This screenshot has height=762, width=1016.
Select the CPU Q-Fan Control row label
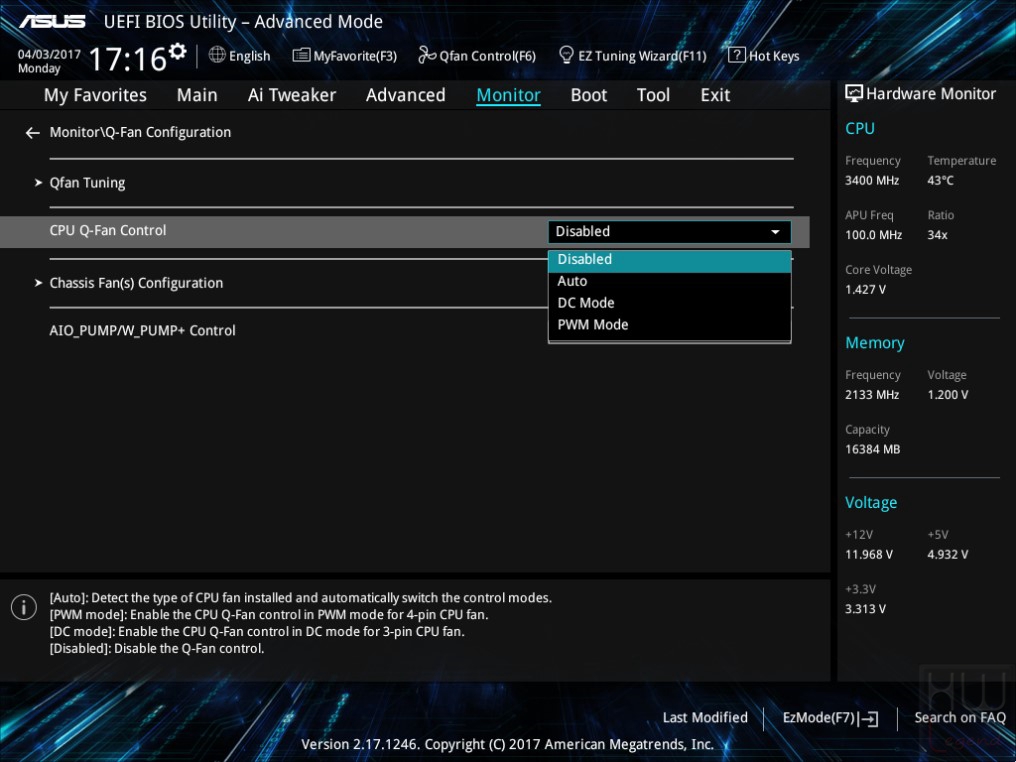coord(108,231)
